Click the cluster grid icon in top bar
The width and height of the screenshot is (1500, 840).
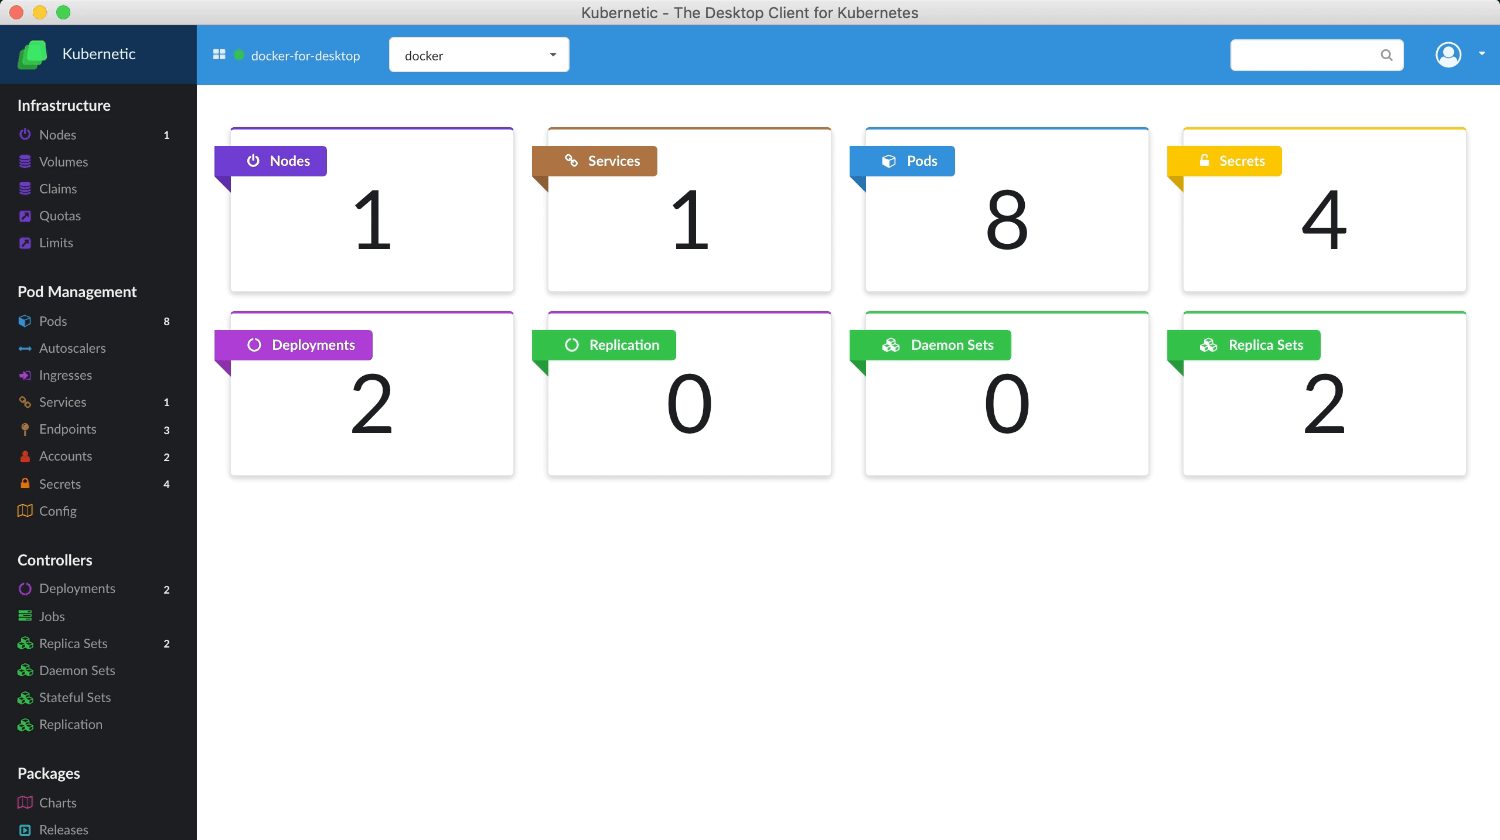click(218, 55)
